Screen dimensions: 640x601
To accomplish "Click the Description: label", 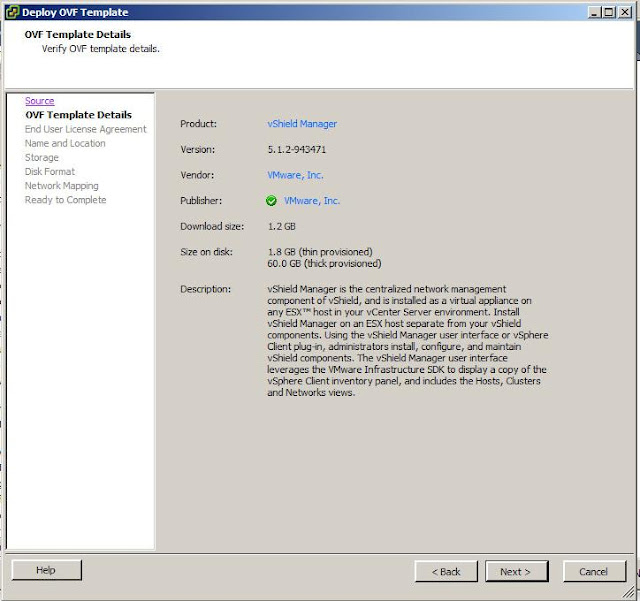I will click(x=205, y=289).
